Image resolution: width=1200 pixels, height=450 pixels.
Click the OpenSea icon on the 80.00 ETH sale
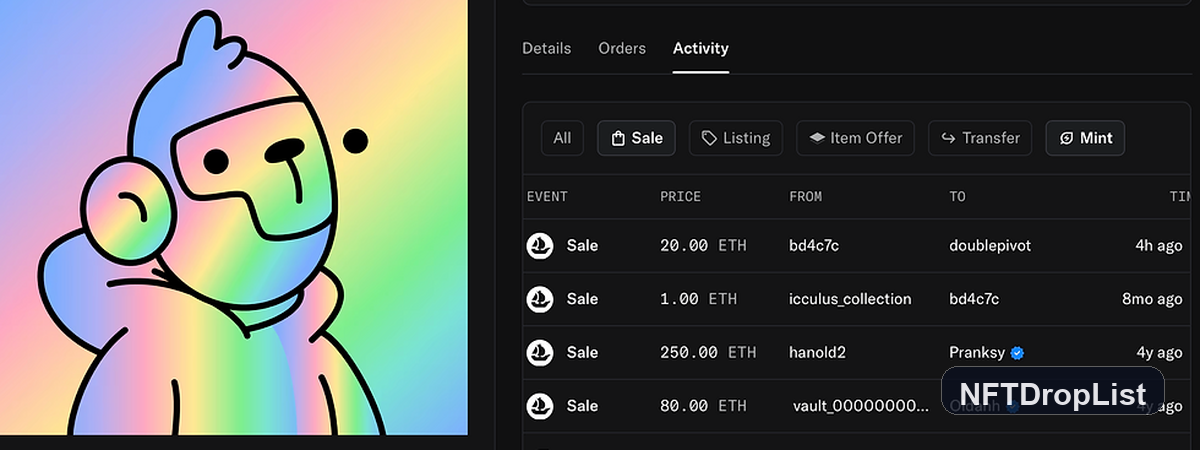tap(540, 406)
